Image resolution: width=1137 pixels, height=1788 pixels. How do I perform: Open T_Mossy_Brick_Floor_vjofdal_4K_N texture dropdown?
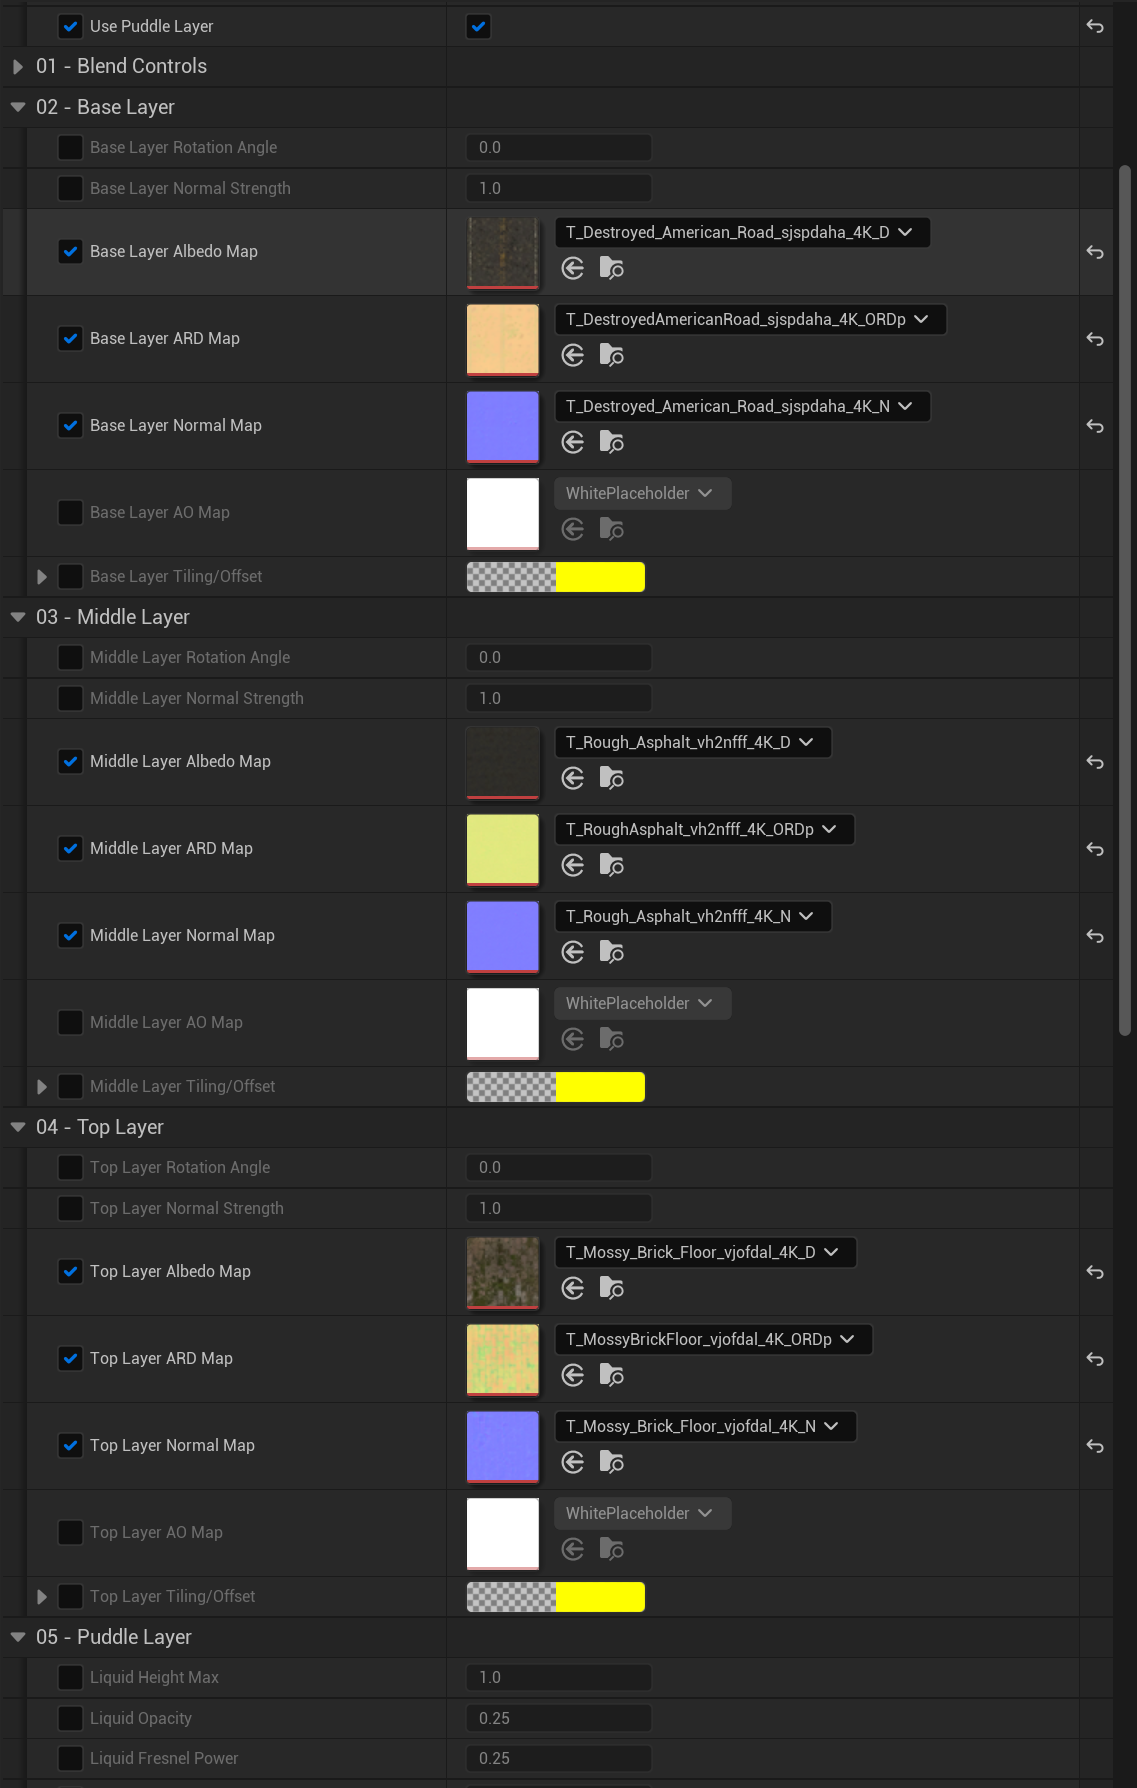pos(705,1426)
